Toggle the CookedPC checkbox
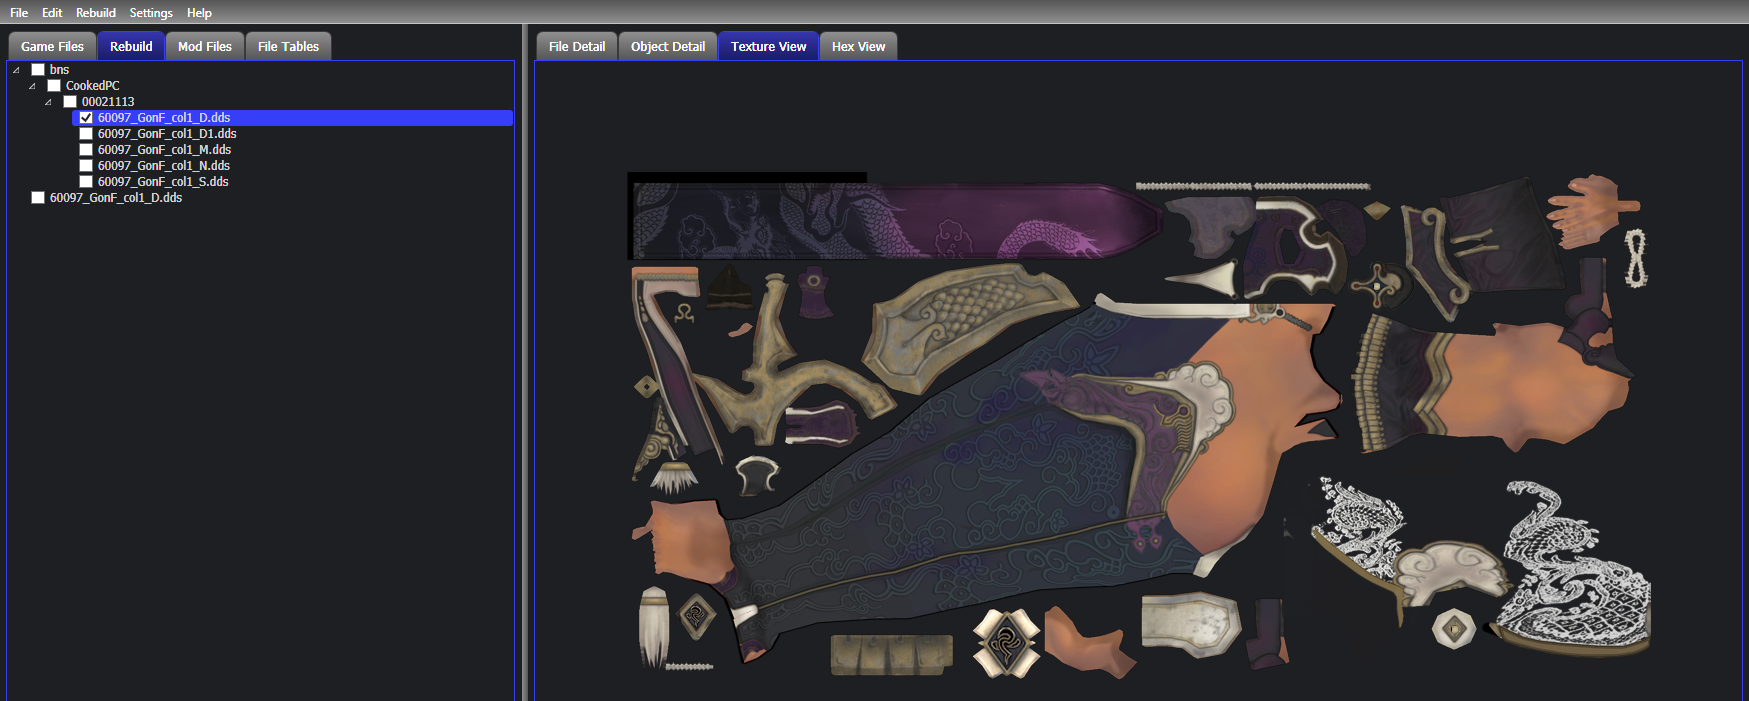The width and height of the screenshot is (1749, 701). (54, 86)
